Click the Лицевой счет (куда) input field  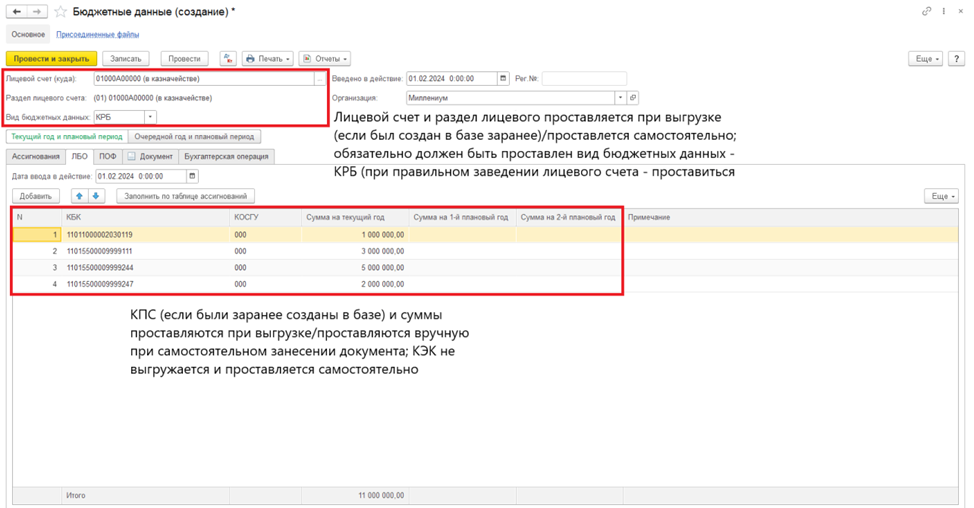point(204,79)
